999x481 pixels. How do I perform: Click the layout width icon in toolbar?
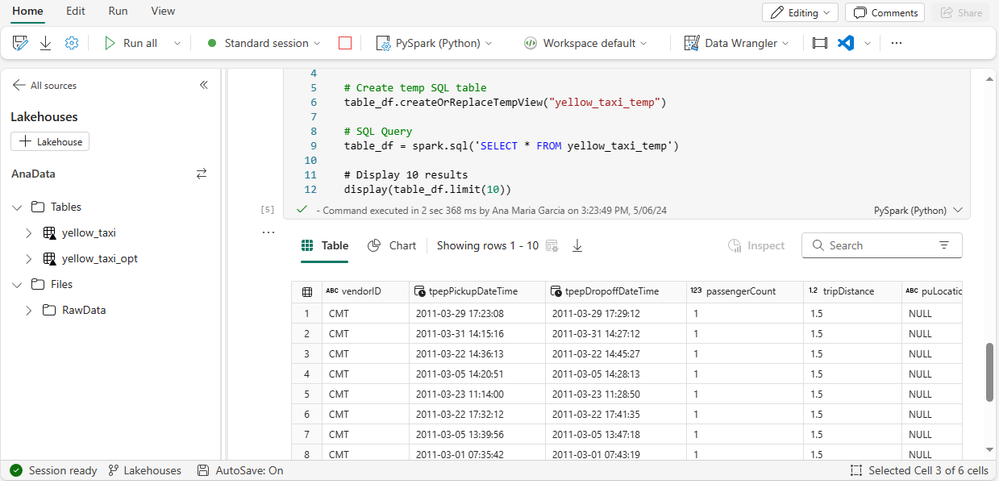(x=820, y=43)
